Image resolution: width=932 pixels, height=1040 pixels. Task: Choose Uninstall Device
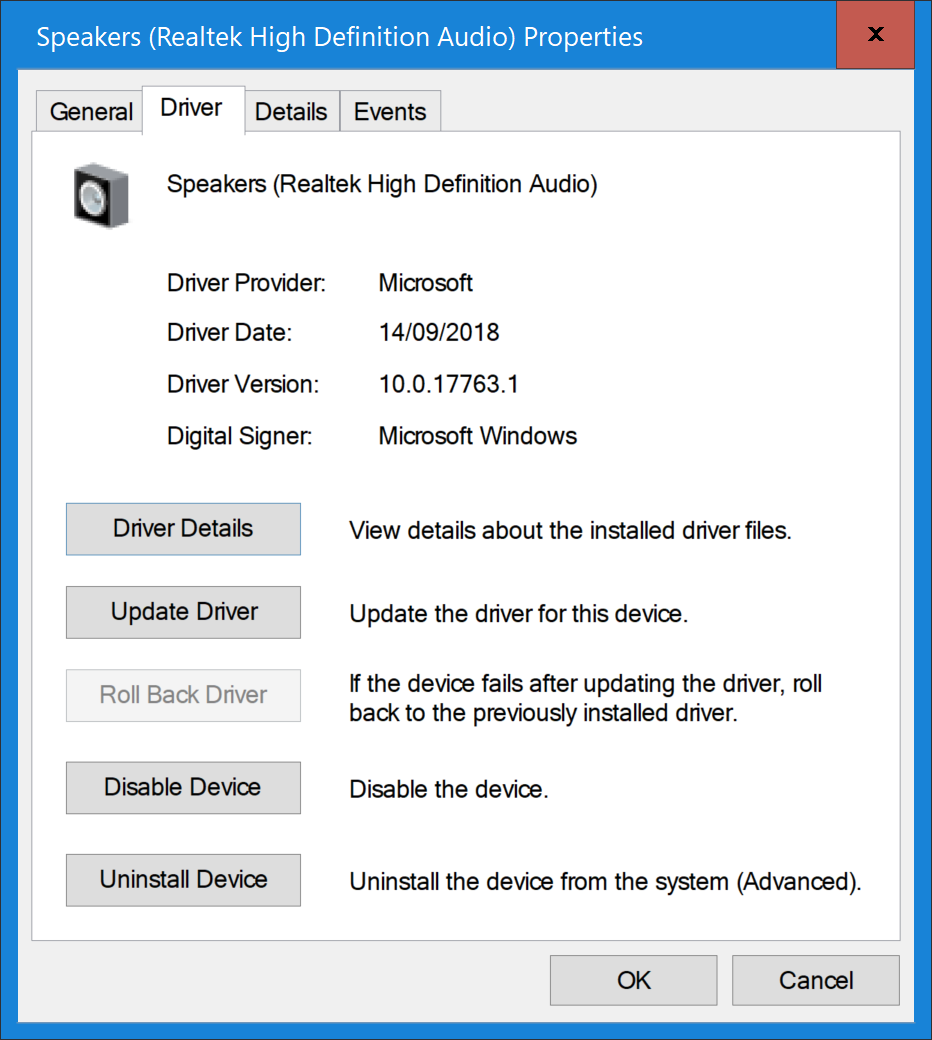pos(183,880)
